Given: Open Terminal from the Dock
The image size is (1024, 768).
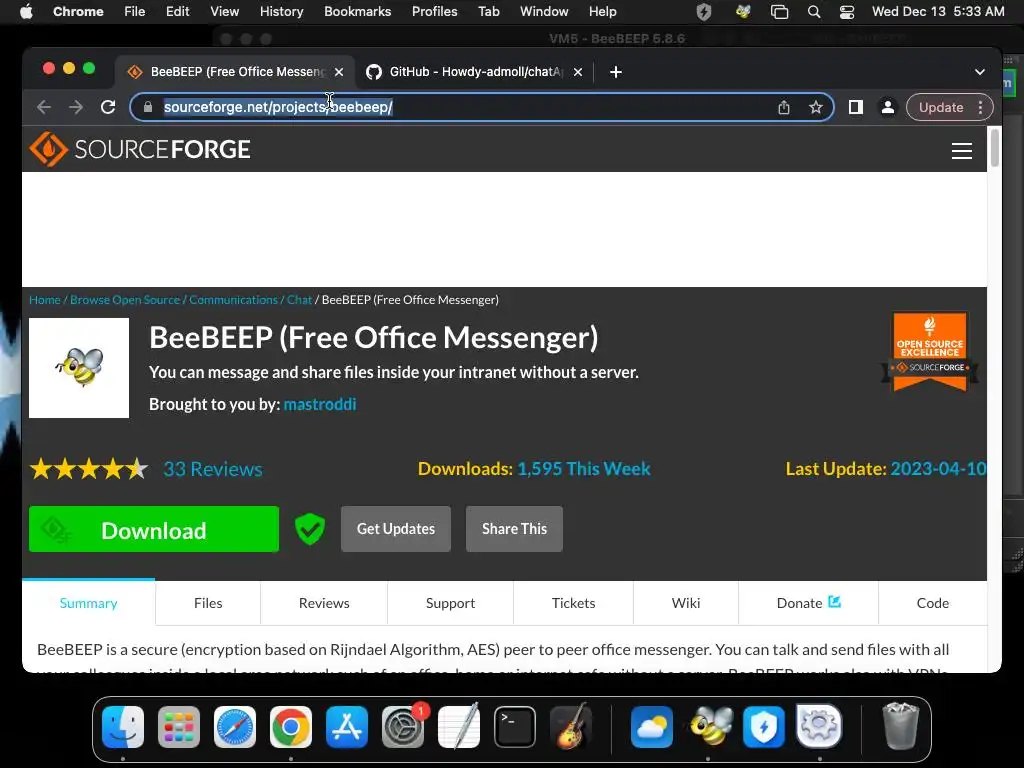Looking at the screenshot, I should point(515,727).
